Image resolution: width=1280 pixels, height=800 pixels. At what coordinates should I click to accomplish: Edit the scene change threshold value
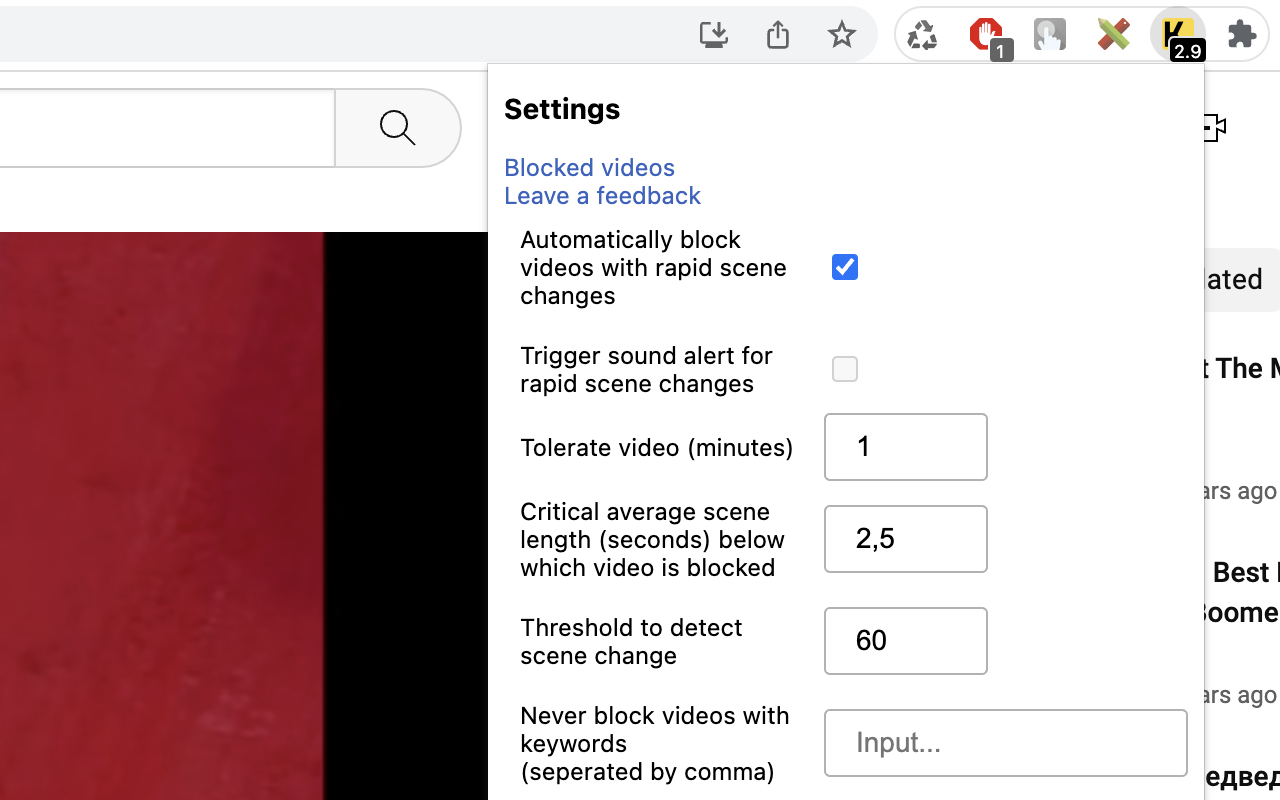(905, 641)
